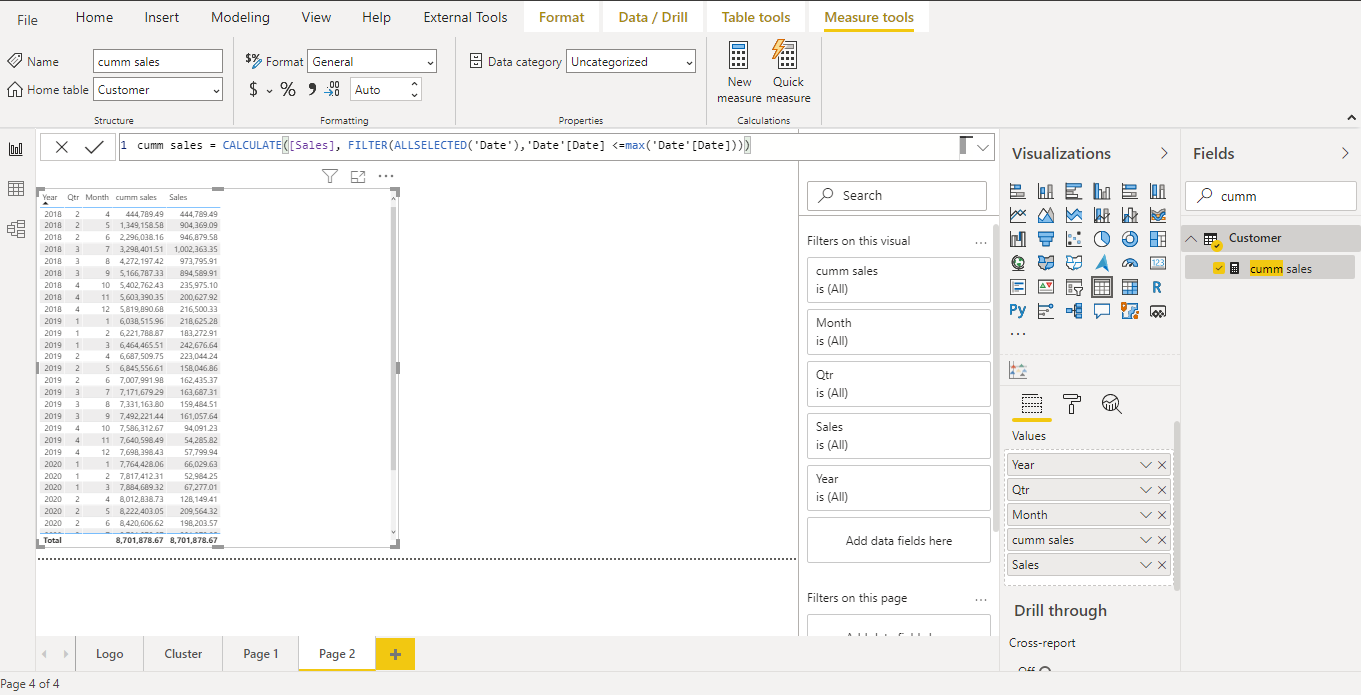
Task: Select the pie chart visual
Action: pyautogui.click(x=1101, y=239)
